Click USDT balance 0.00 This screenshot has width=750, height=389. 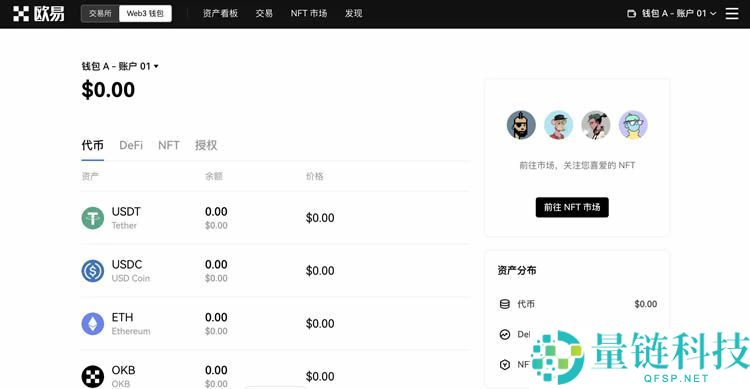pyautogui.click(x=216, y=211)
